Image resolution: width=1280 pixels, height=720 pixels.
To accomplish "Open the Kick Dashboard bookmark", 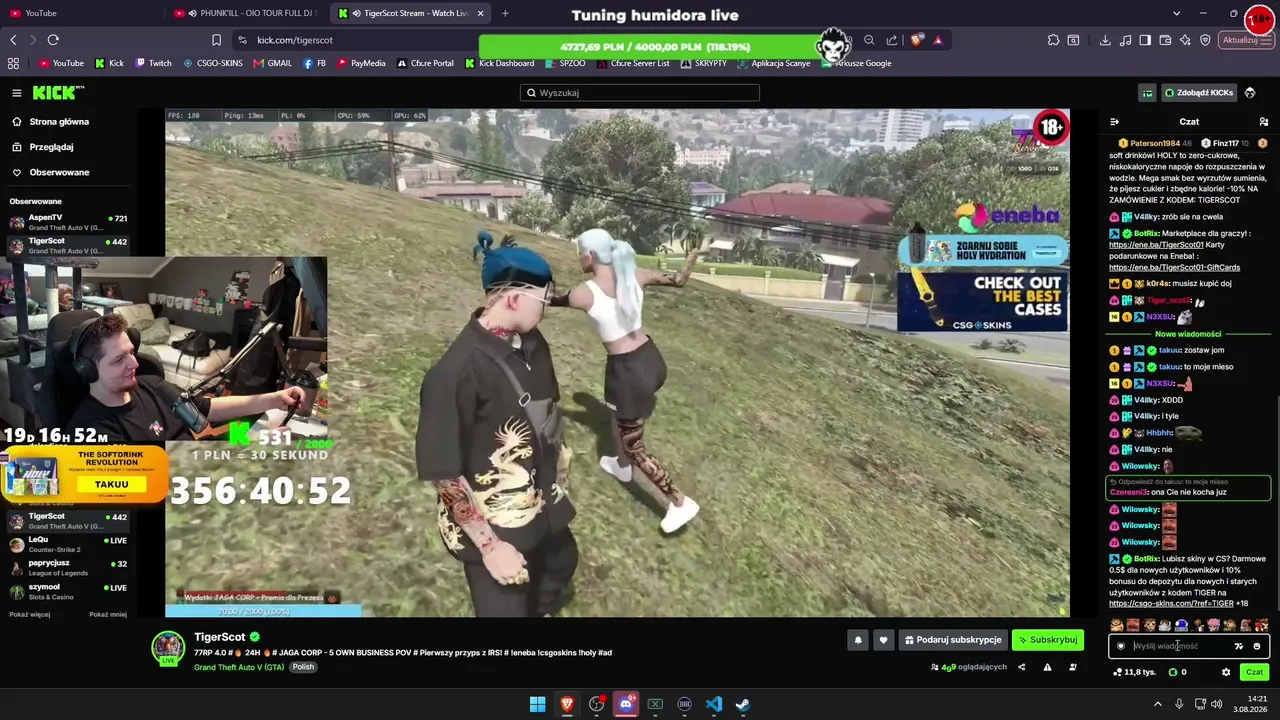I will pos(499,63).
